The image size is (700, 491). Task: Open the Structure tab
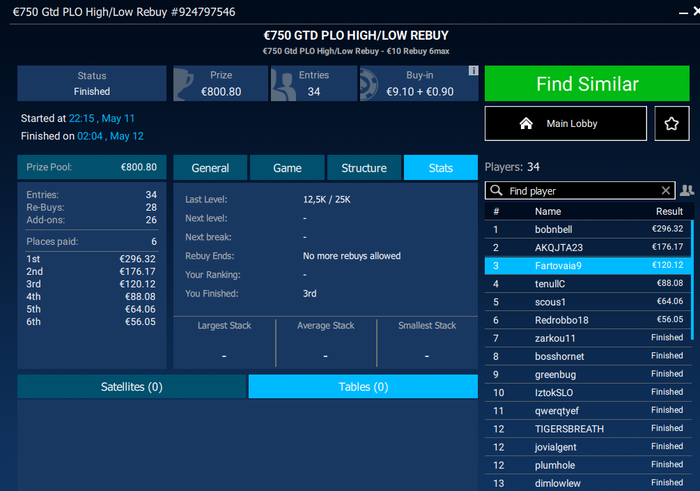364,168
